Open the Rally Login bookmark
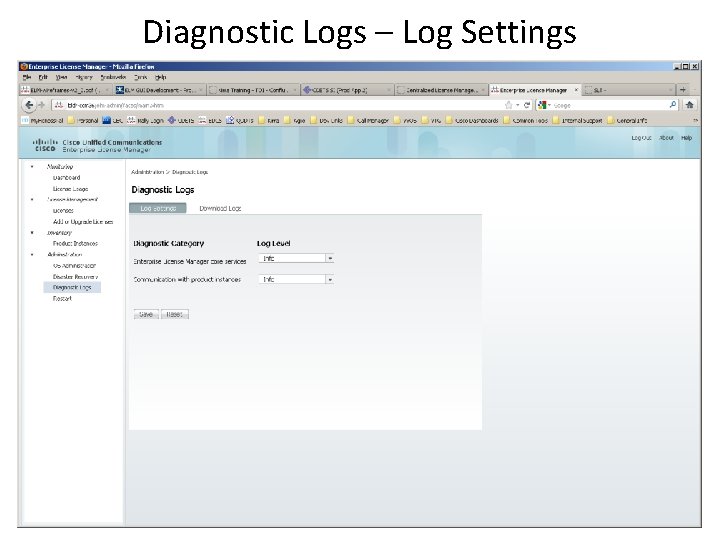The image size is (720, 540). click(x=146, y=120)
